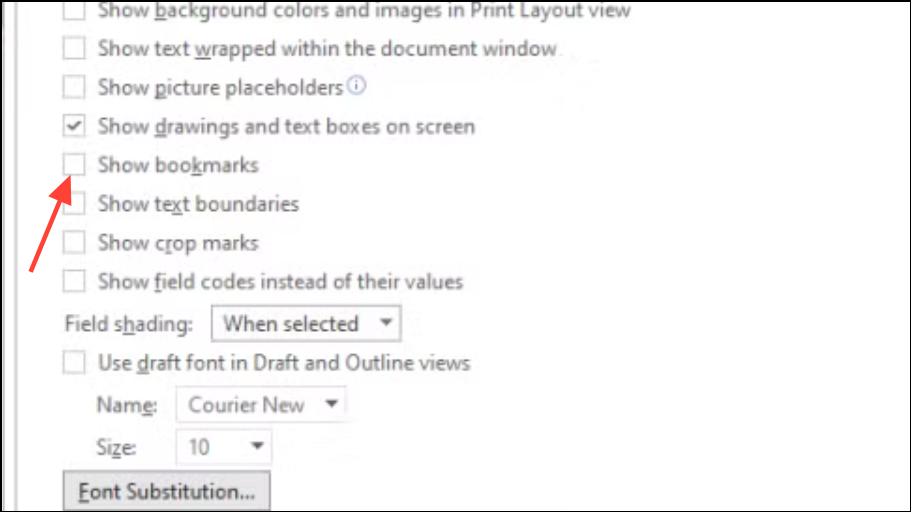Click the When selected field value
The width and height of the screenshot is (911, 512).
tap(291, 324)
